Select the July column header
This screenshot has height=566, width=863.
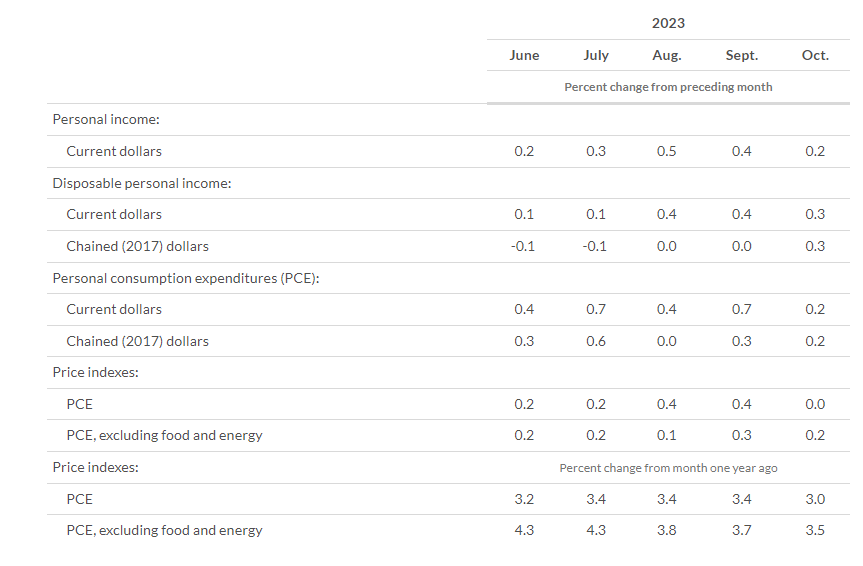tap(596, 56)
